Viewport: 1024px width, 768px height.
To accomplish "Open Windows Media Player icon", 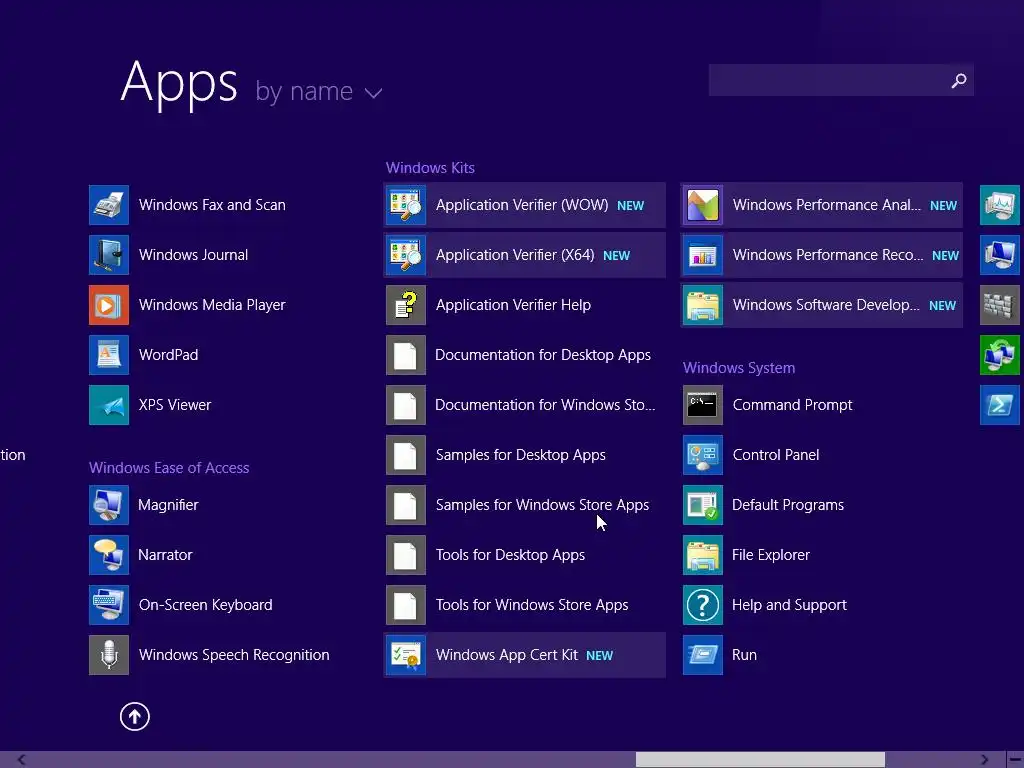I will tap(109, 305).
